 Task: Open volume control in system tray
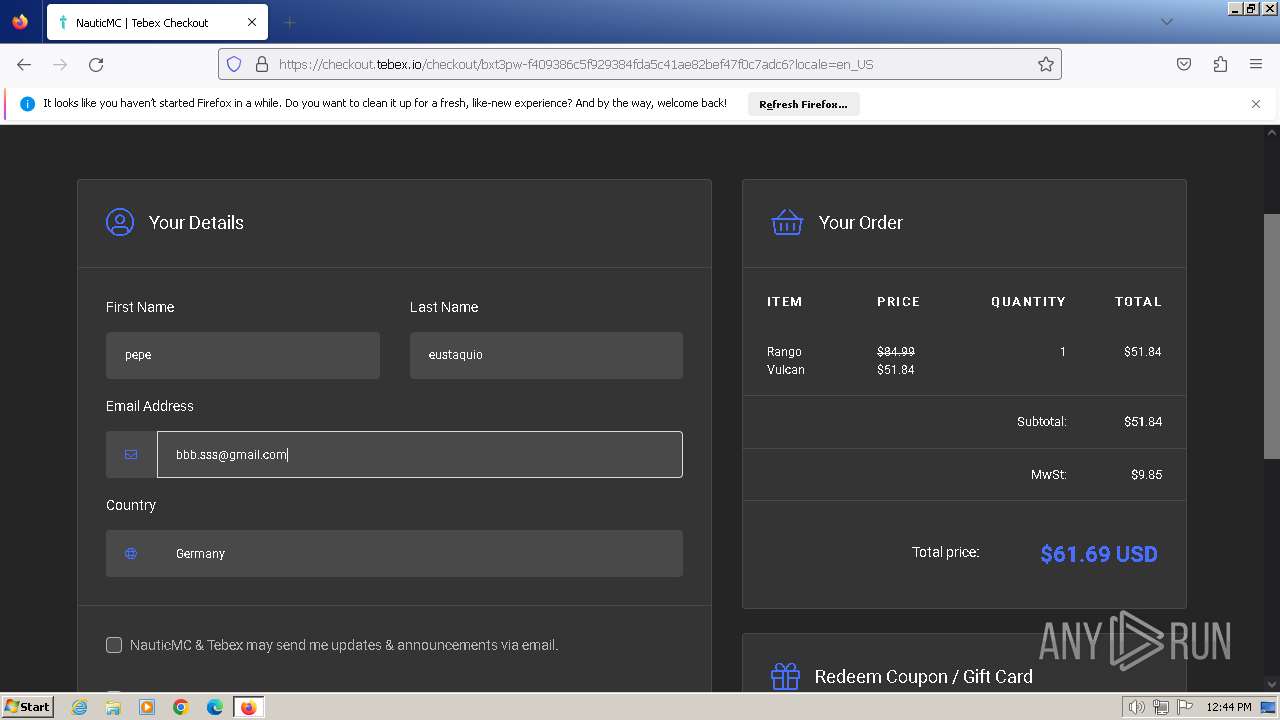(x=1137, y=707)
